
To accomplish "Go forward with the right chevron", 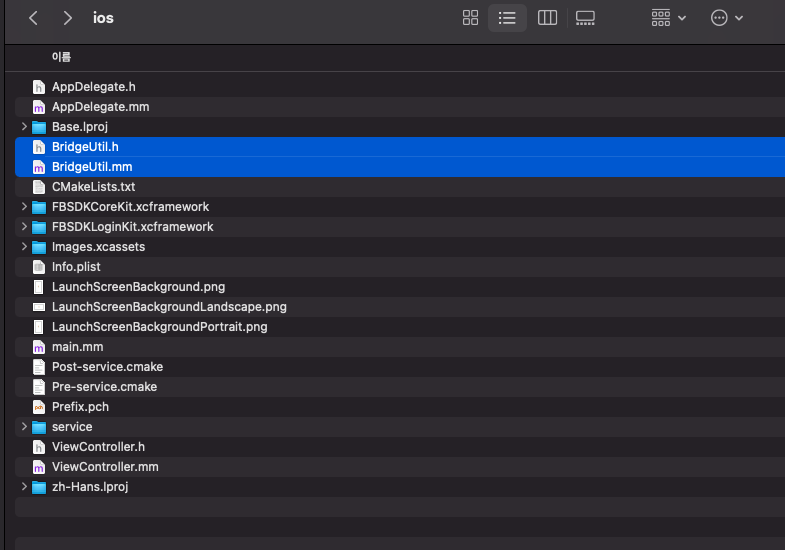I will [67, 18].
